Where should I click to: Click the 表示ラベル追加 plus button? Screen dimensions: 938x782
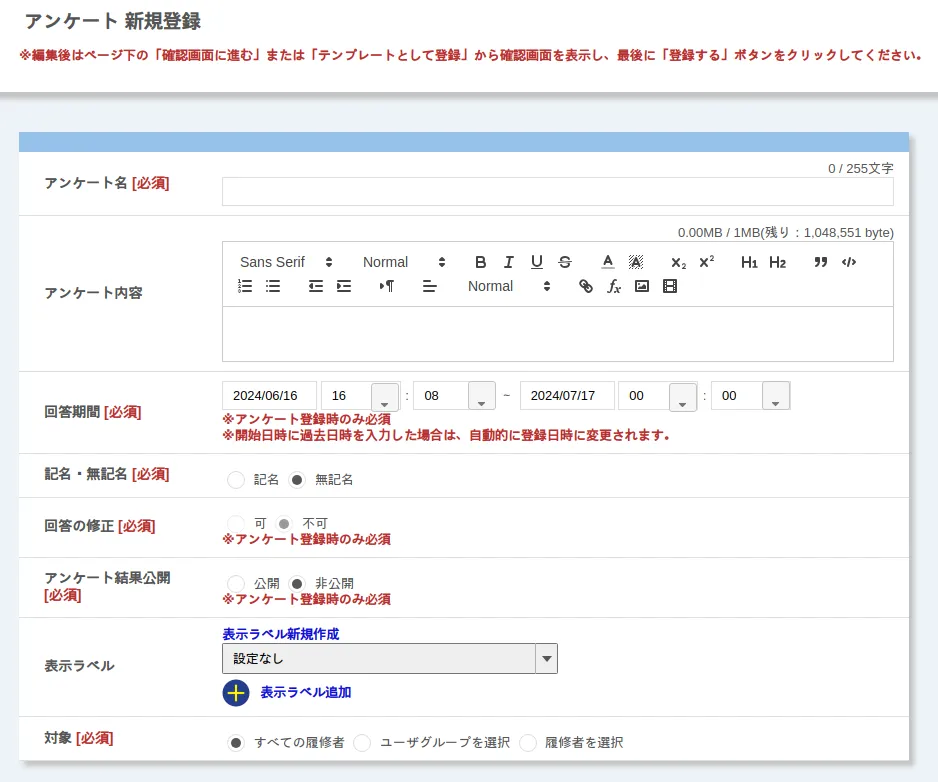[x=236, y=693]
